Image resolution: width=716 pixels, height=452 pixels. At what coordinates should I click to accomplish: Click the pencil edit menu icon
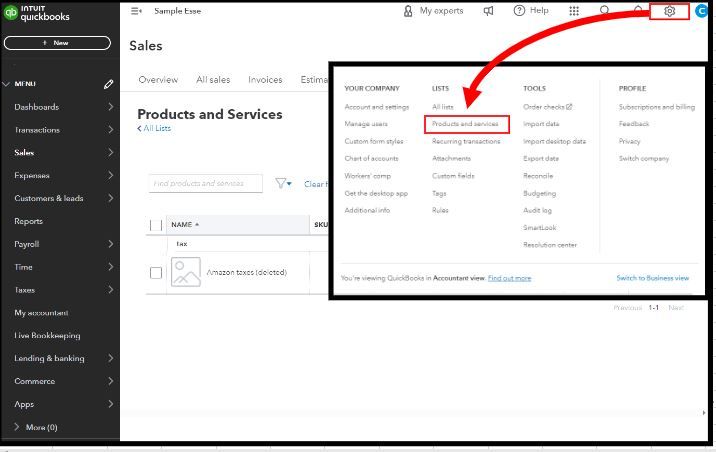coord(108,84)
